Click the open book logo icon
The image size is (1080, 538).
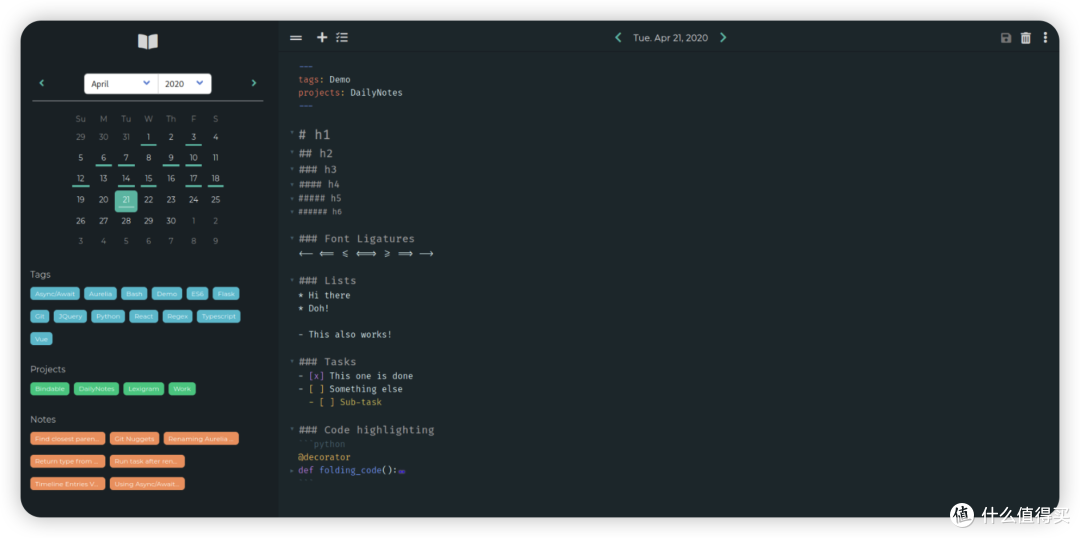(x=147, y=41)
